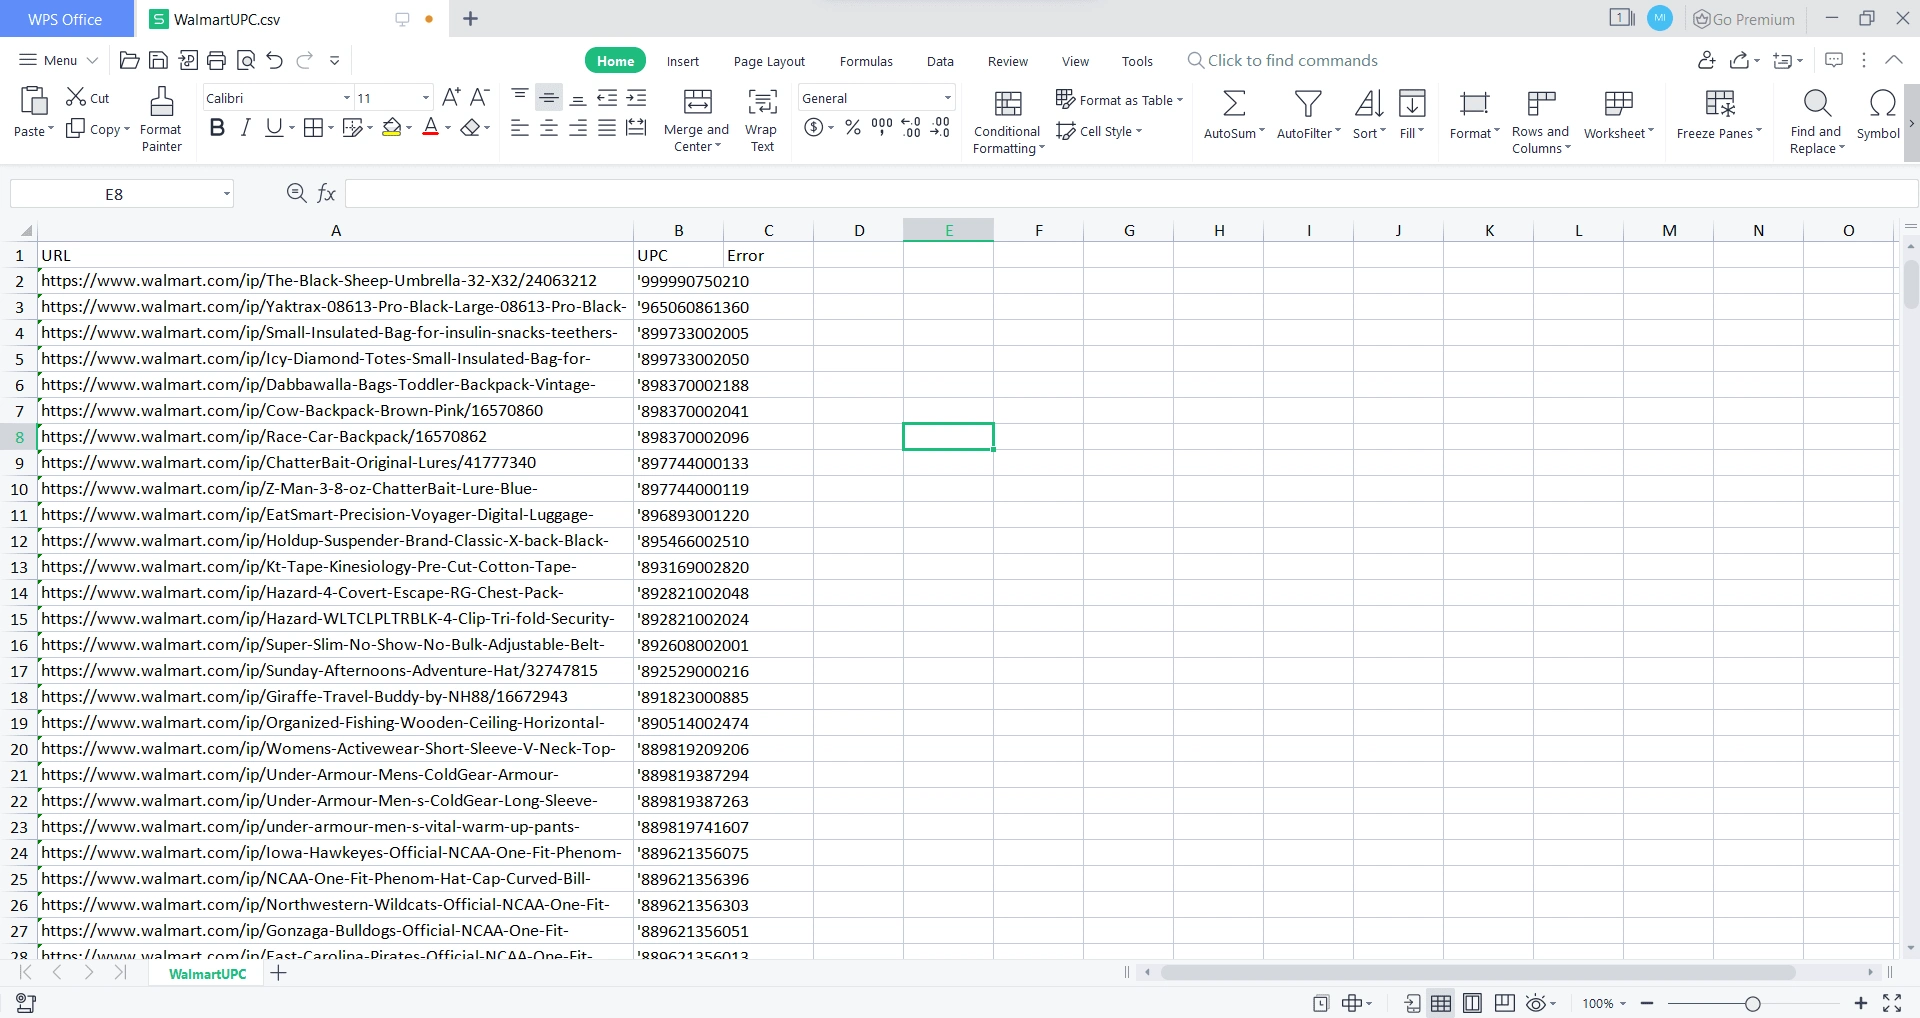Open the font name Calibri dropdown
Screen dimensions: 1920x1018
tap(347, 98)
